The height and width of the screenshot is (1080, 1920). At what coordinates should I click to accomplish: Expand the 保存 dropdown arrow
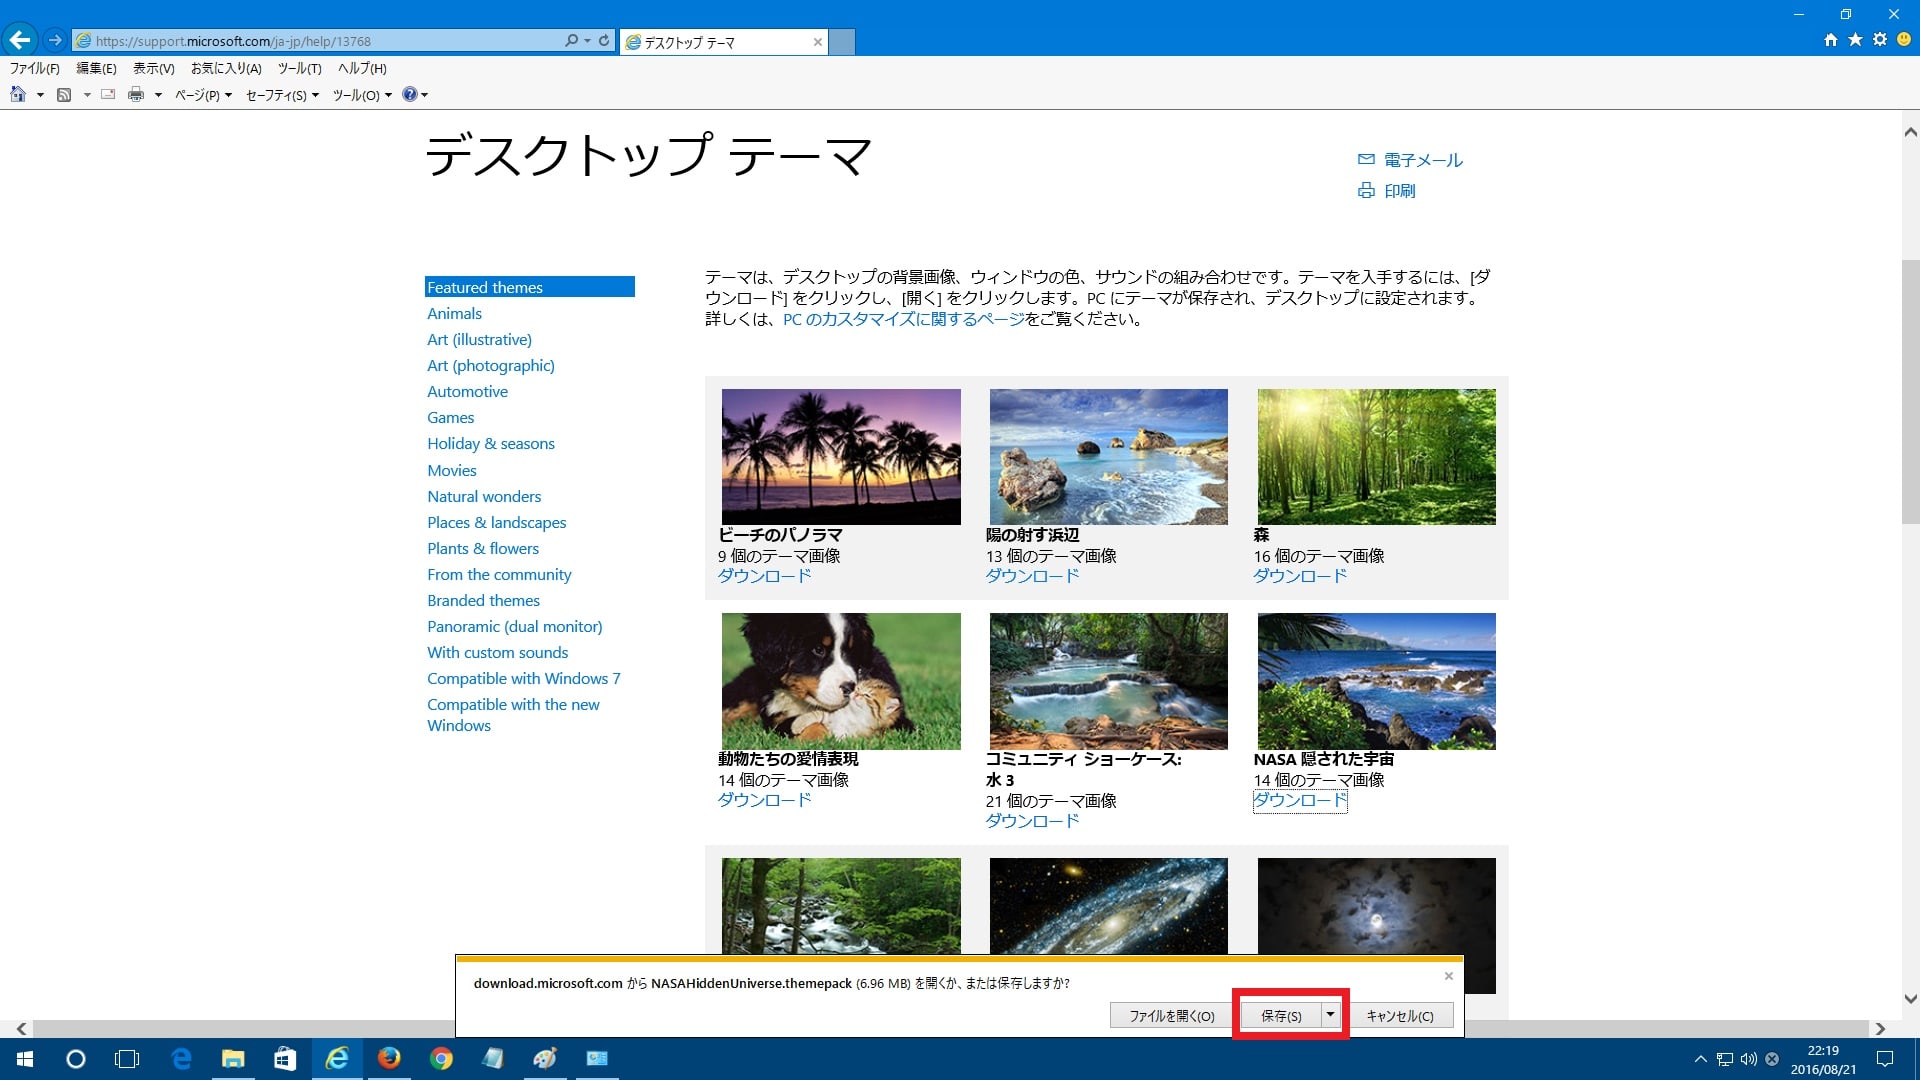point(1331,1015)
